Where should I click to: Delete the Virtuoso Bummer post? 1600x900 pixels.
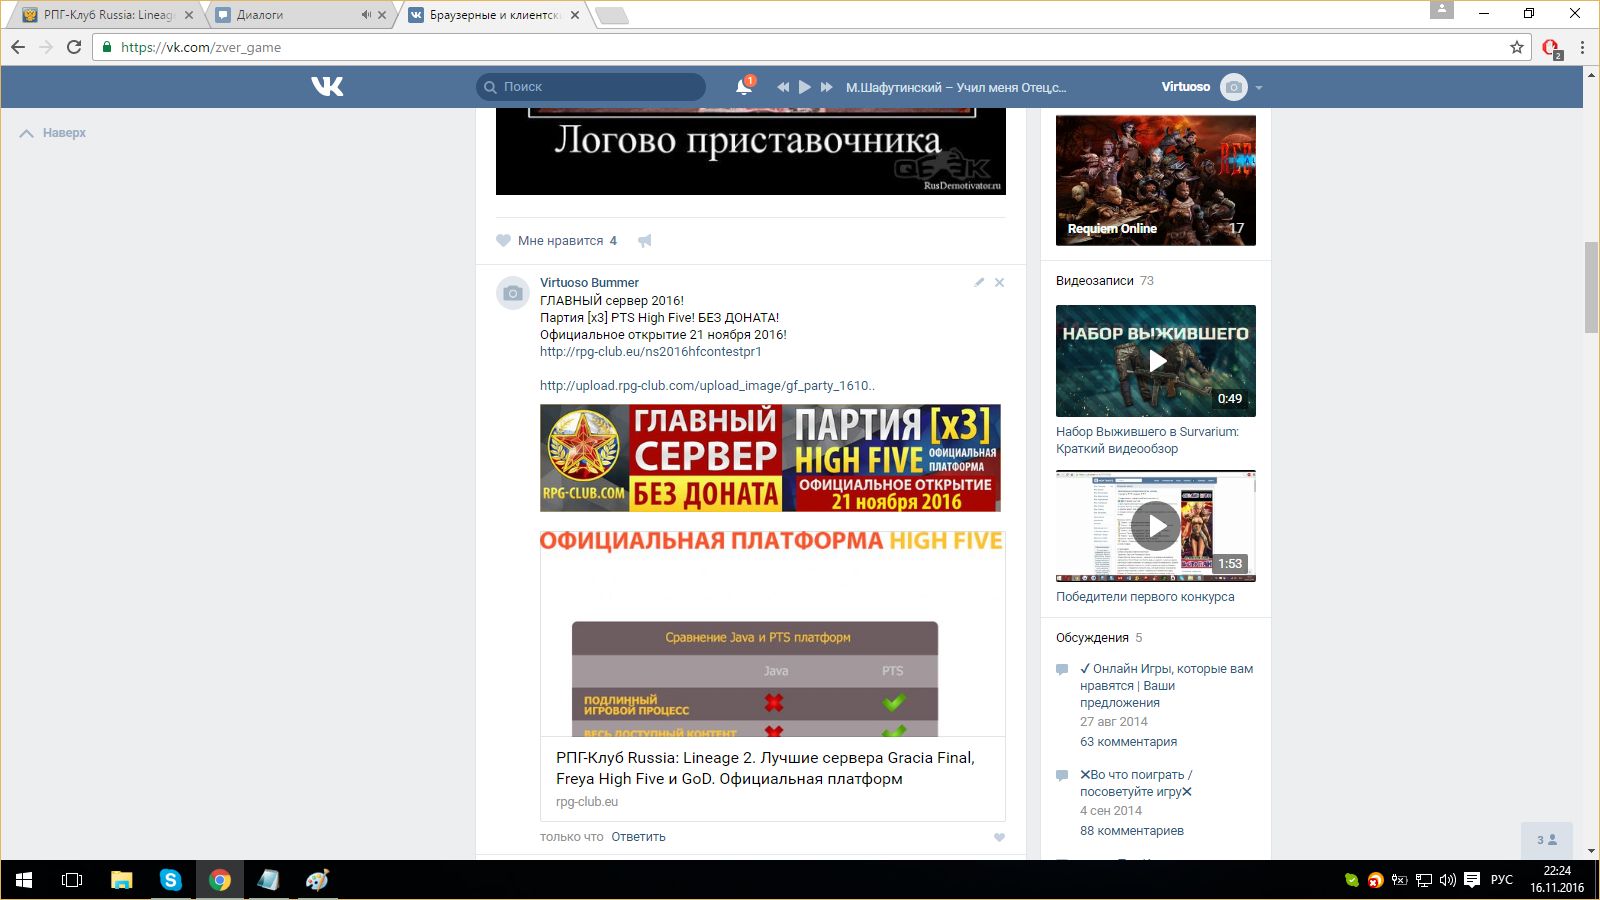pos(999,283)
